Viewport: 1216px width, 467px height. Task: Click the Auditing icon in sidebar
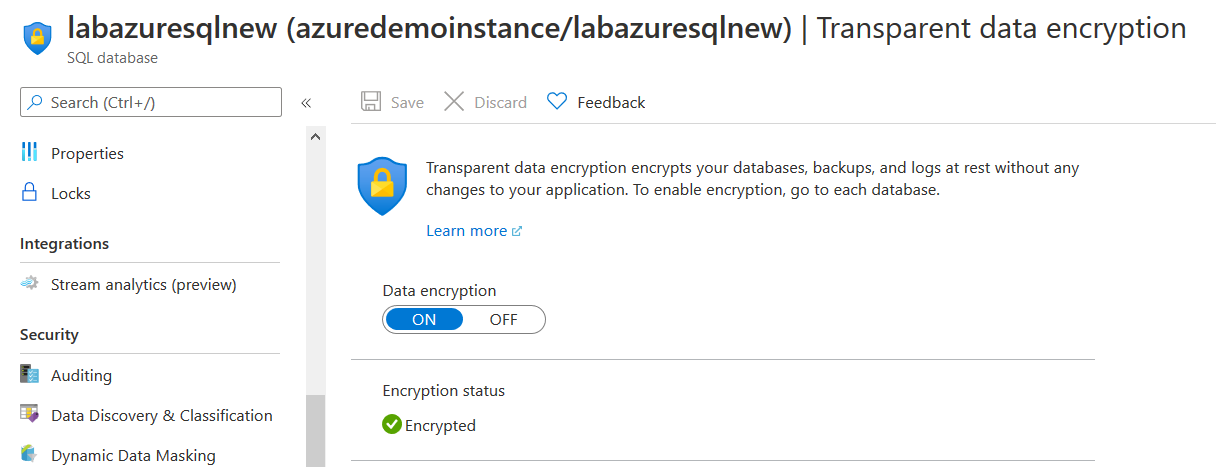[x=29, y=375]
